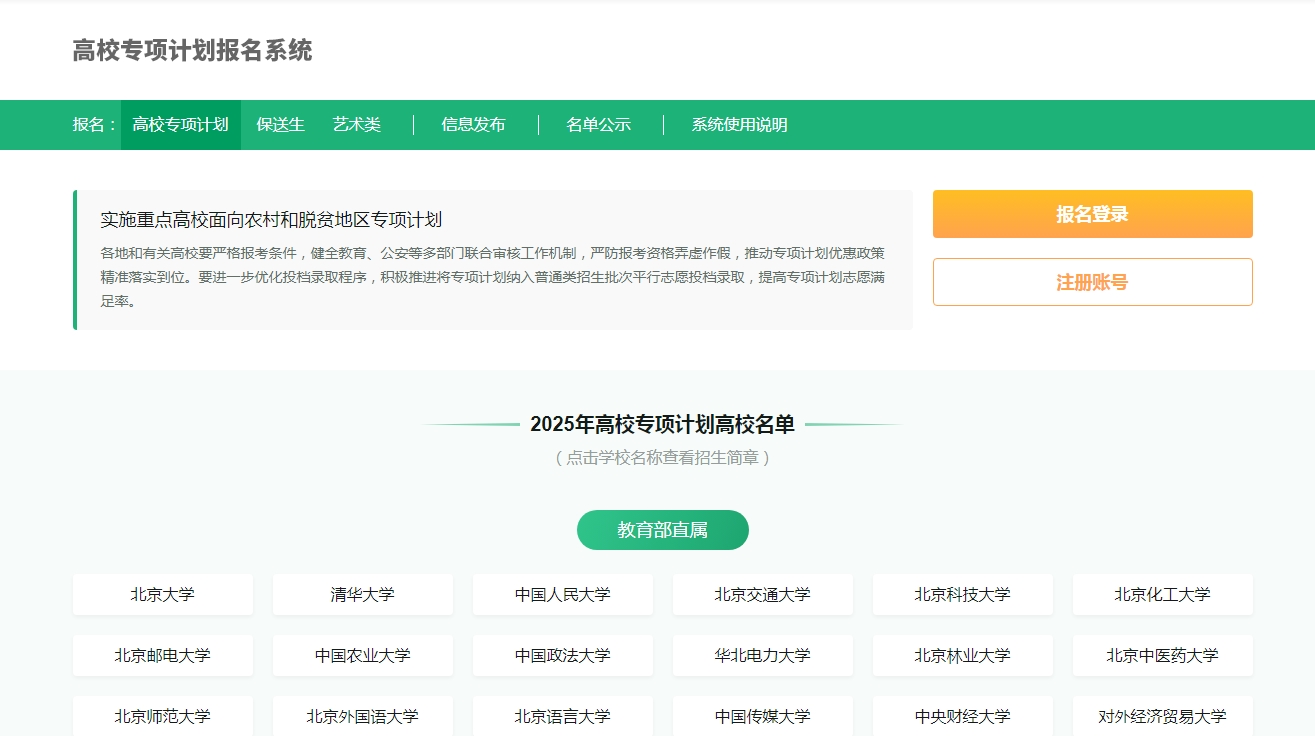The width and height of the screenshot is (1315, 736).
Task: Click the hint 点击学校名称查看招生简章
Action: tap(662, 458)
